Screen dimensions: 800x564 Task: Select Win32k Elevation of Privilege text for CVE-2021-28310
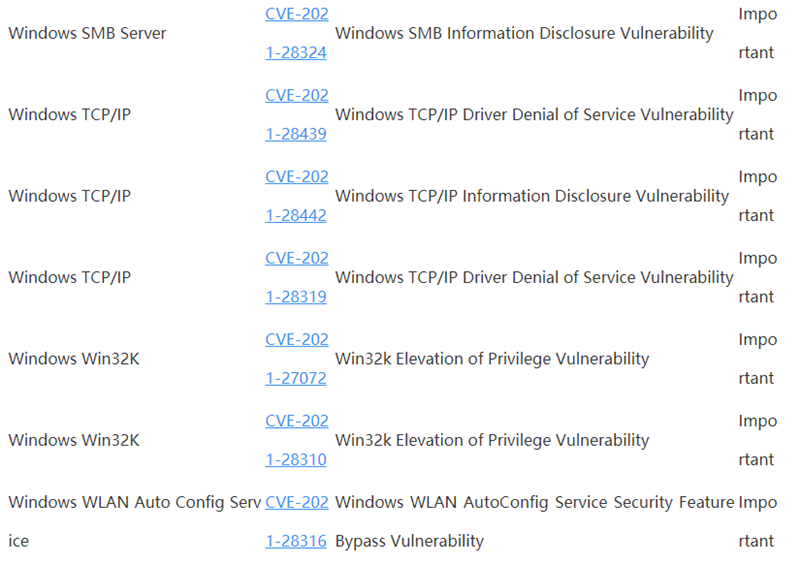pos(492,440)
